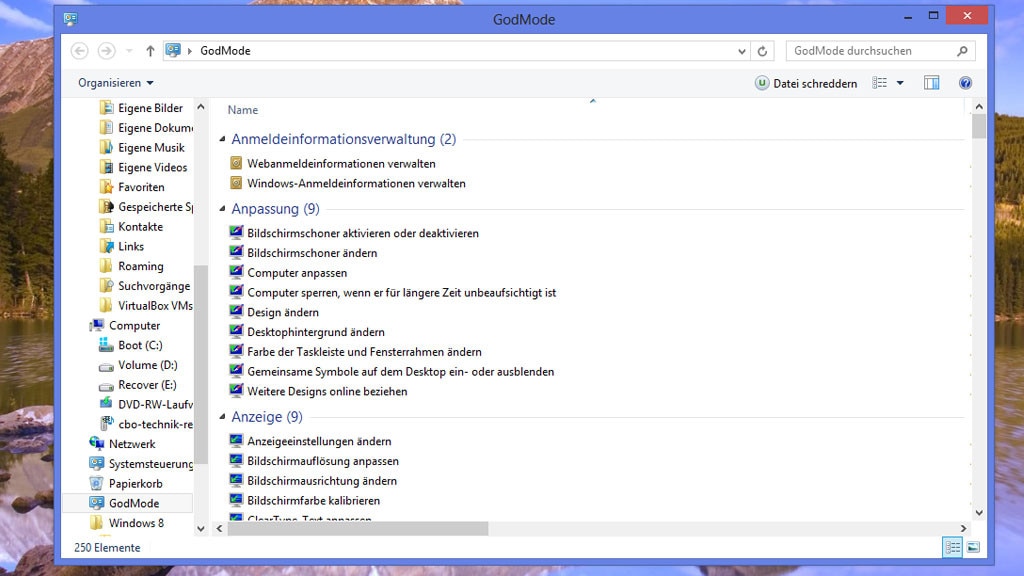Click the navigation pane scroll-down arrow
The image size is (1024, 576).
coord(201,529)
